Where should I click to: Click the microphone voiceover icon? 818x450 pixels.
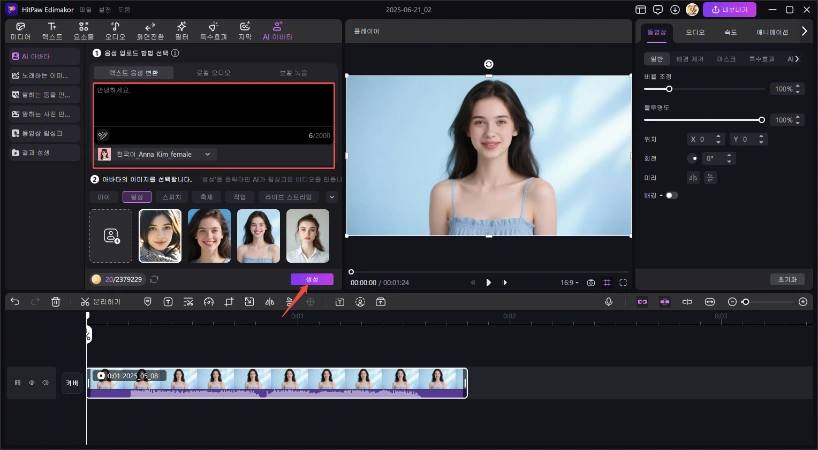tap(608, 302)
